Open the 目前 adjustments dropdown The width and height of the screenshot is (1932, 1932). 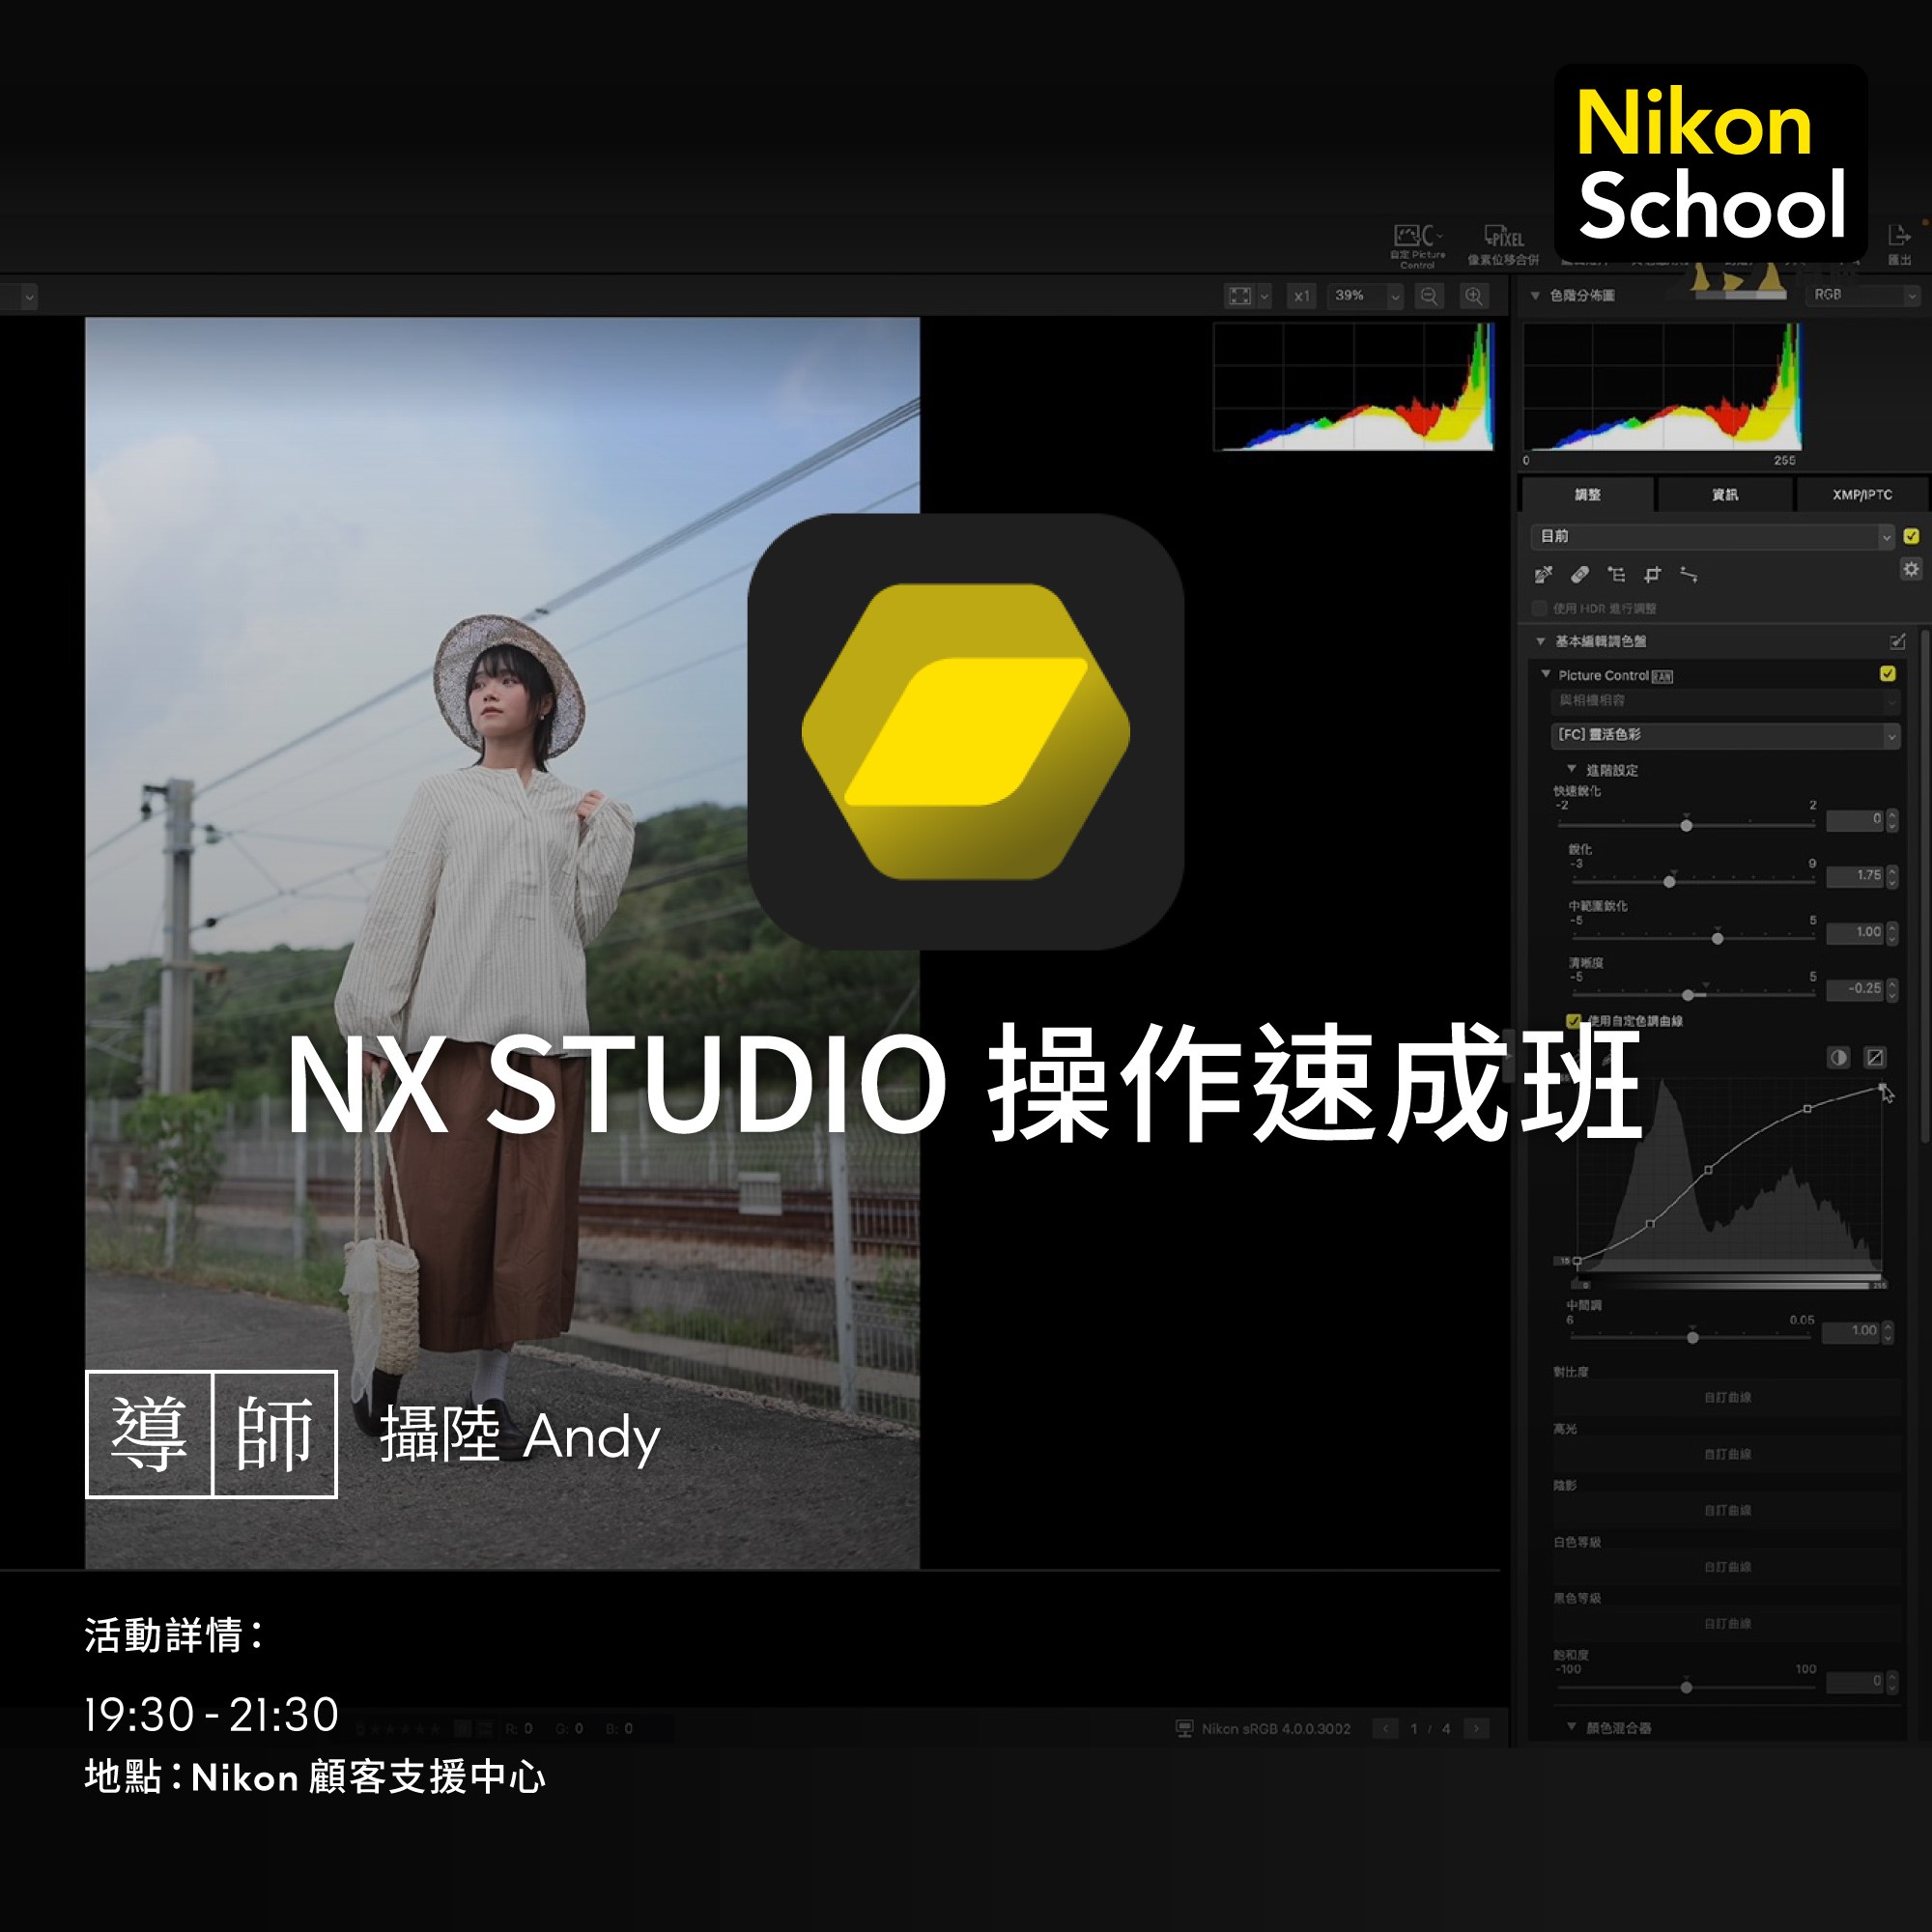coord(1713,537)
